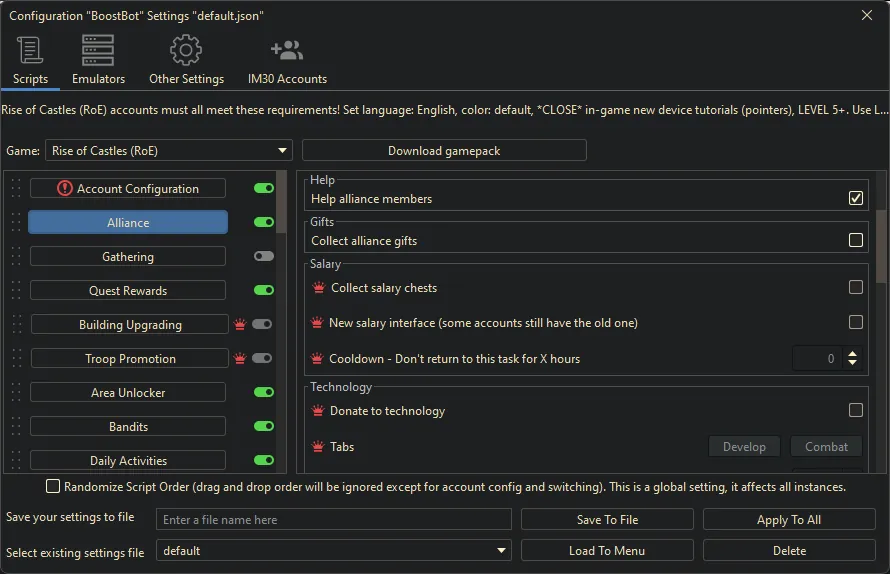Toggle the Account Configuration script switch
Image resolution: width=890 pixels, height=574 pixels.
pyautogui.click(x=264, y=188)
